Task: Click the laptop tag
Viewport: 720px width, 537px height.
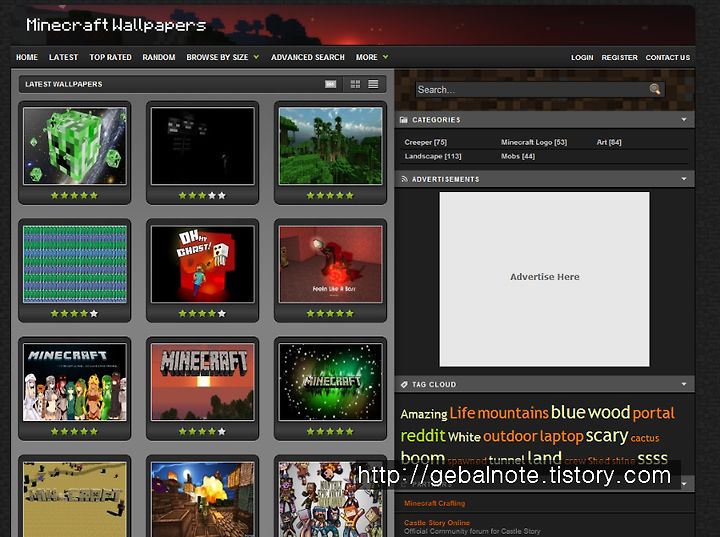Action: click(x=562, y=436)
